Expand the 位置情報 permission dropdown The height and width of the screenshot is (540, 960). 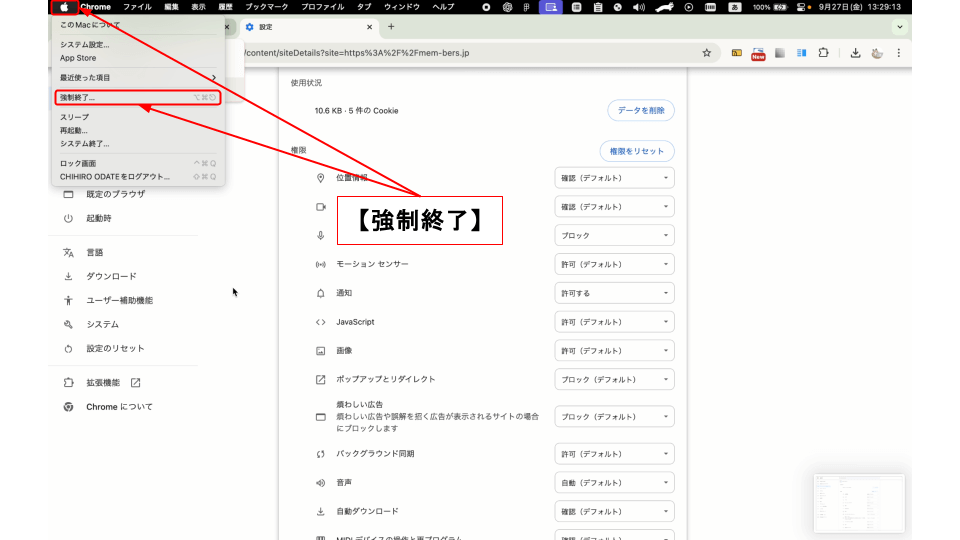pos(614,178)
